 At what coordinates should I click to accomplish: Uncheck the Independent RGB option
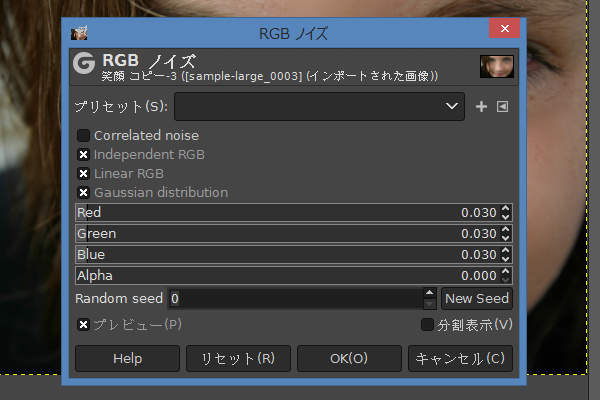83,154
